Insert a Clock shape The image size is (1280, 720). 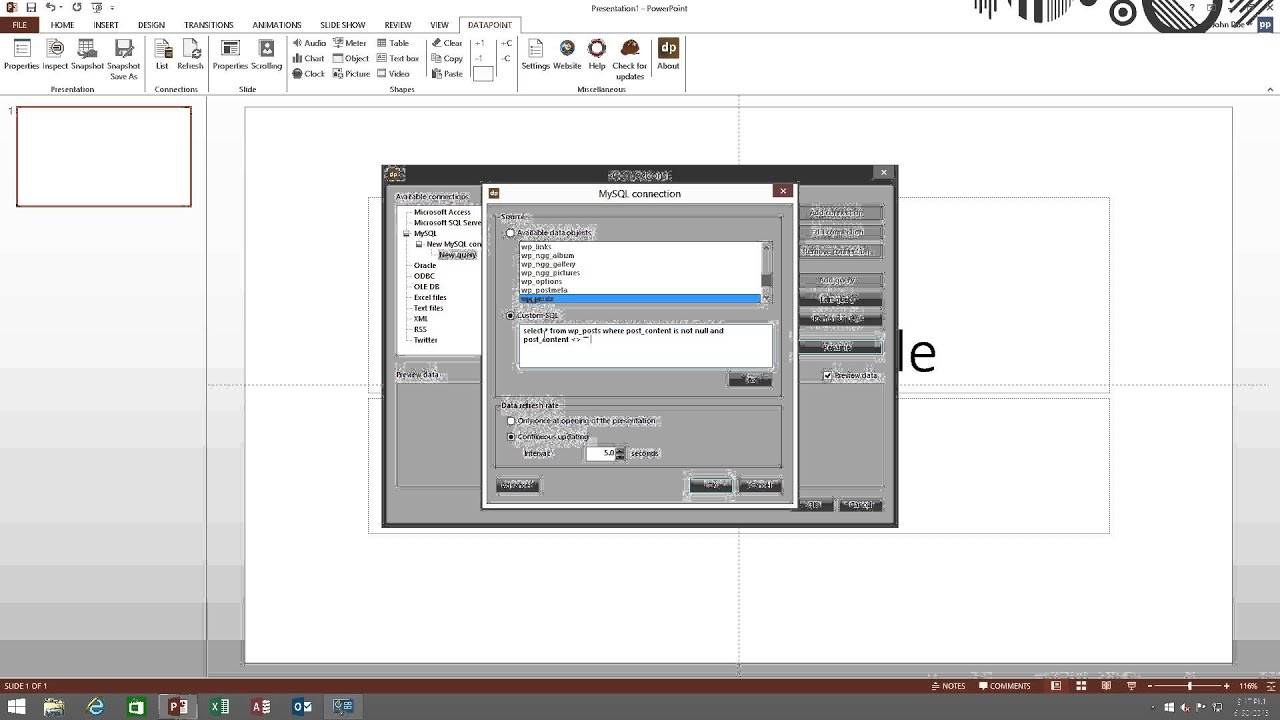tap(309, 74)
